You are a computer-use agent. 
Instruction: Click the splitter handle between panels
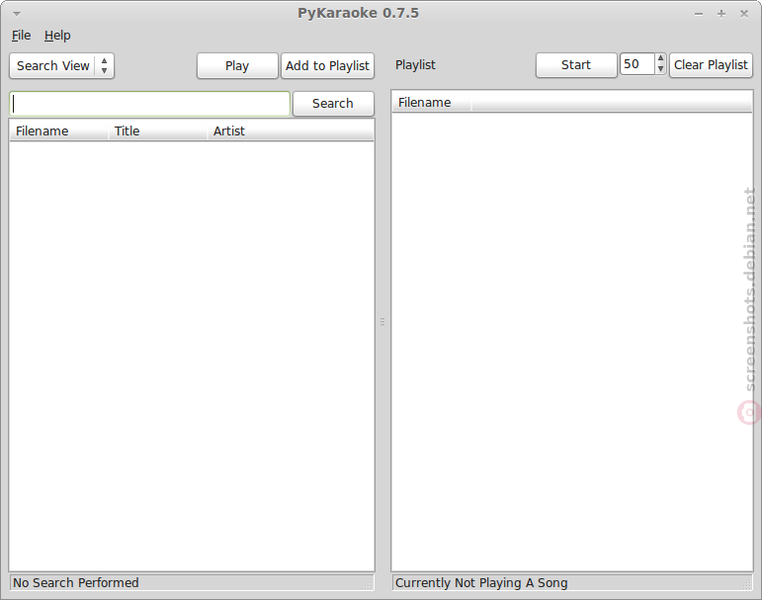coord(382,322)
